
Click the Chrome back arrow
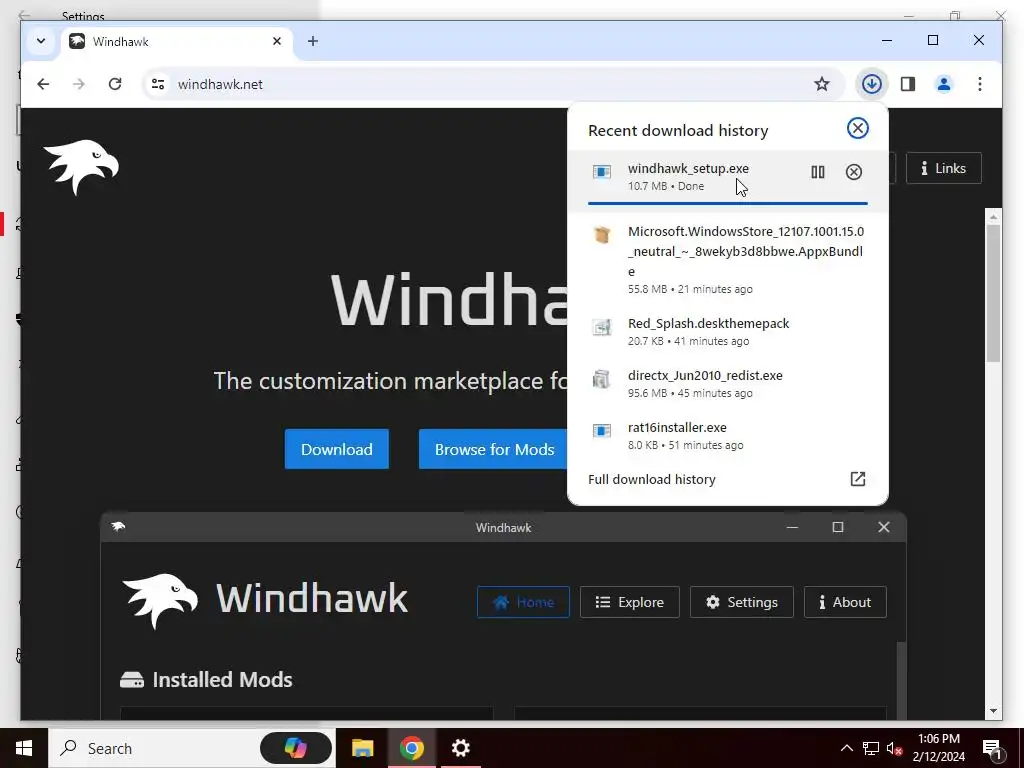(43, 84)
